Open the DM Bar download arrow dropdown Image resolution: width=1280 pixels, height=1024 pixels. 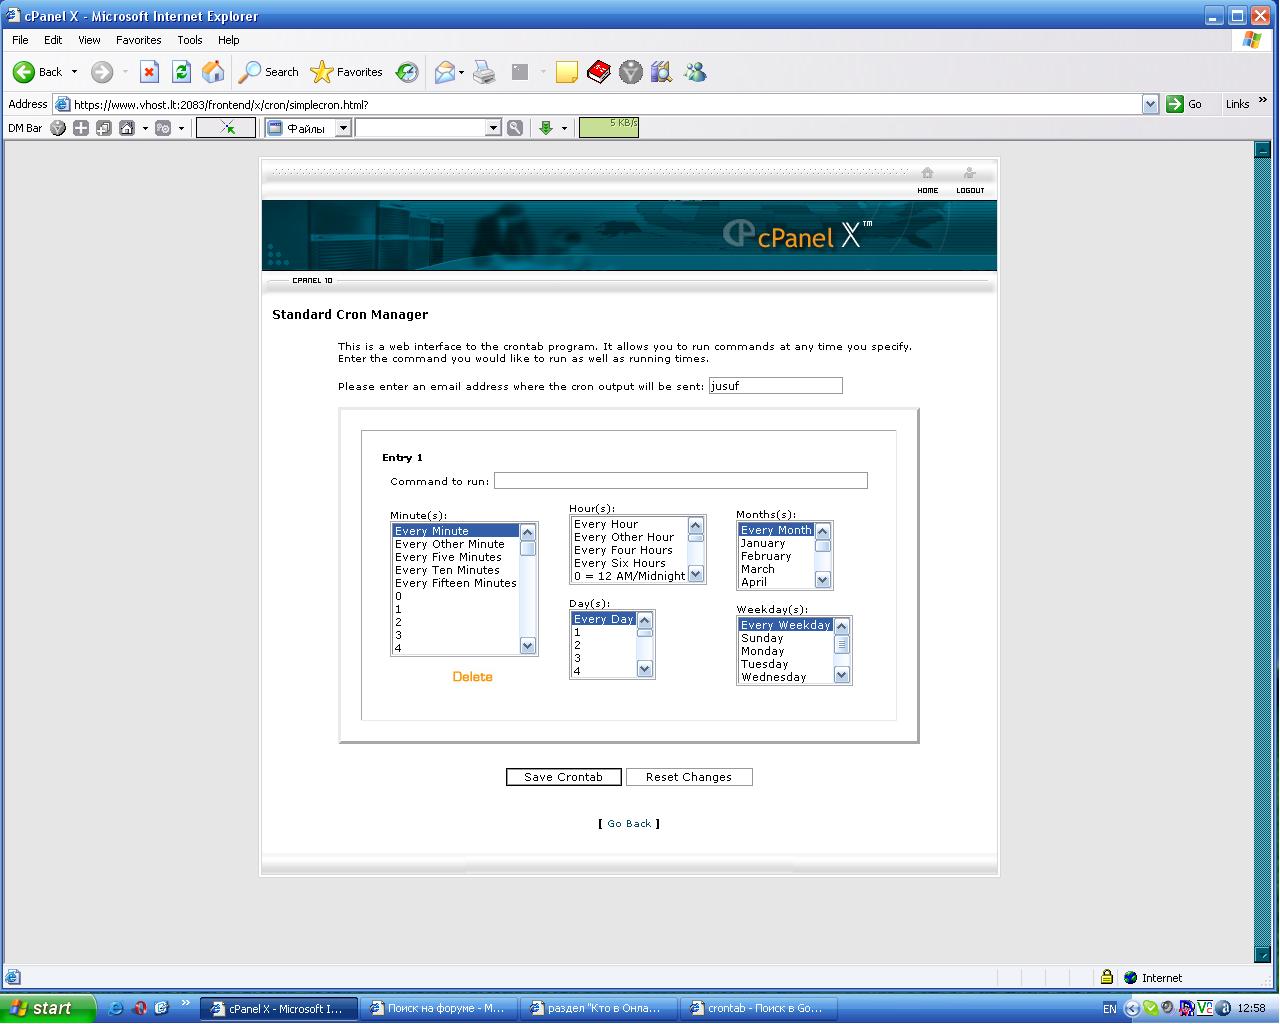(564, 128)
